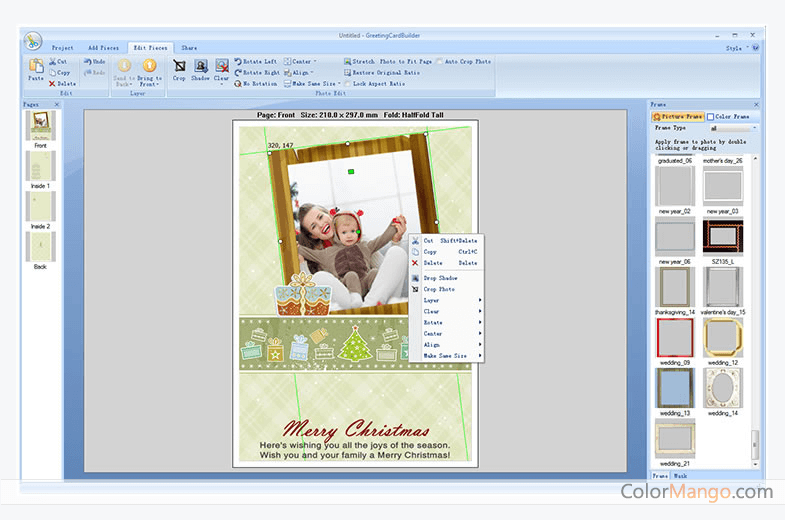The image size is (785, 520).
Task: Expand the Align dropdown in the ribbon
Action: tap(298, 72)
